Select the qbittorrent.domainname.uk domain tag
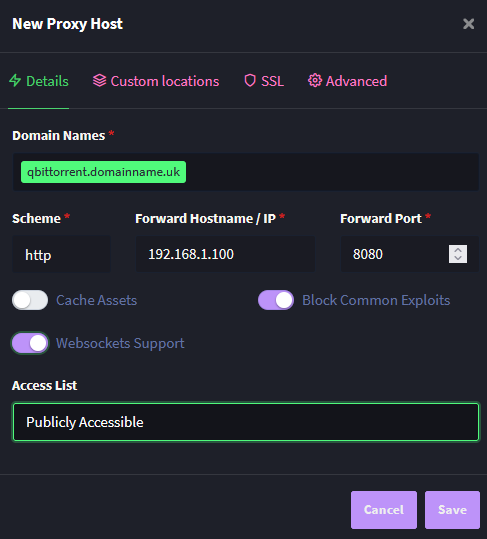The height and width of the screenshot is (539, 487). tap(103, 172)
